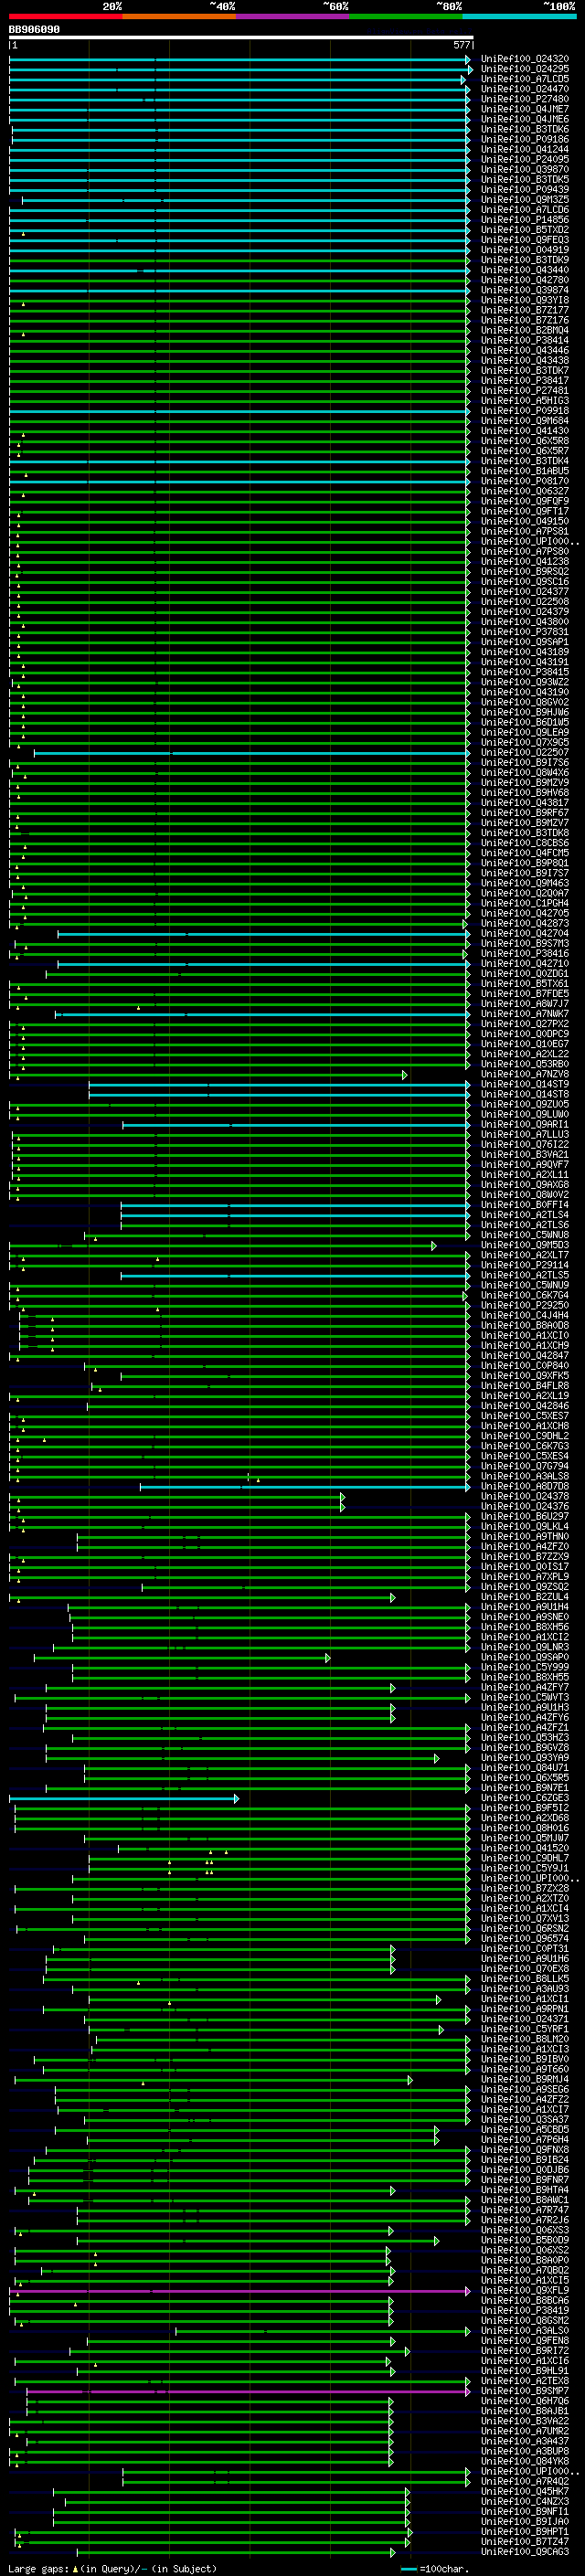Select hit label UniRef100_B3VA21

(525, 1155)
